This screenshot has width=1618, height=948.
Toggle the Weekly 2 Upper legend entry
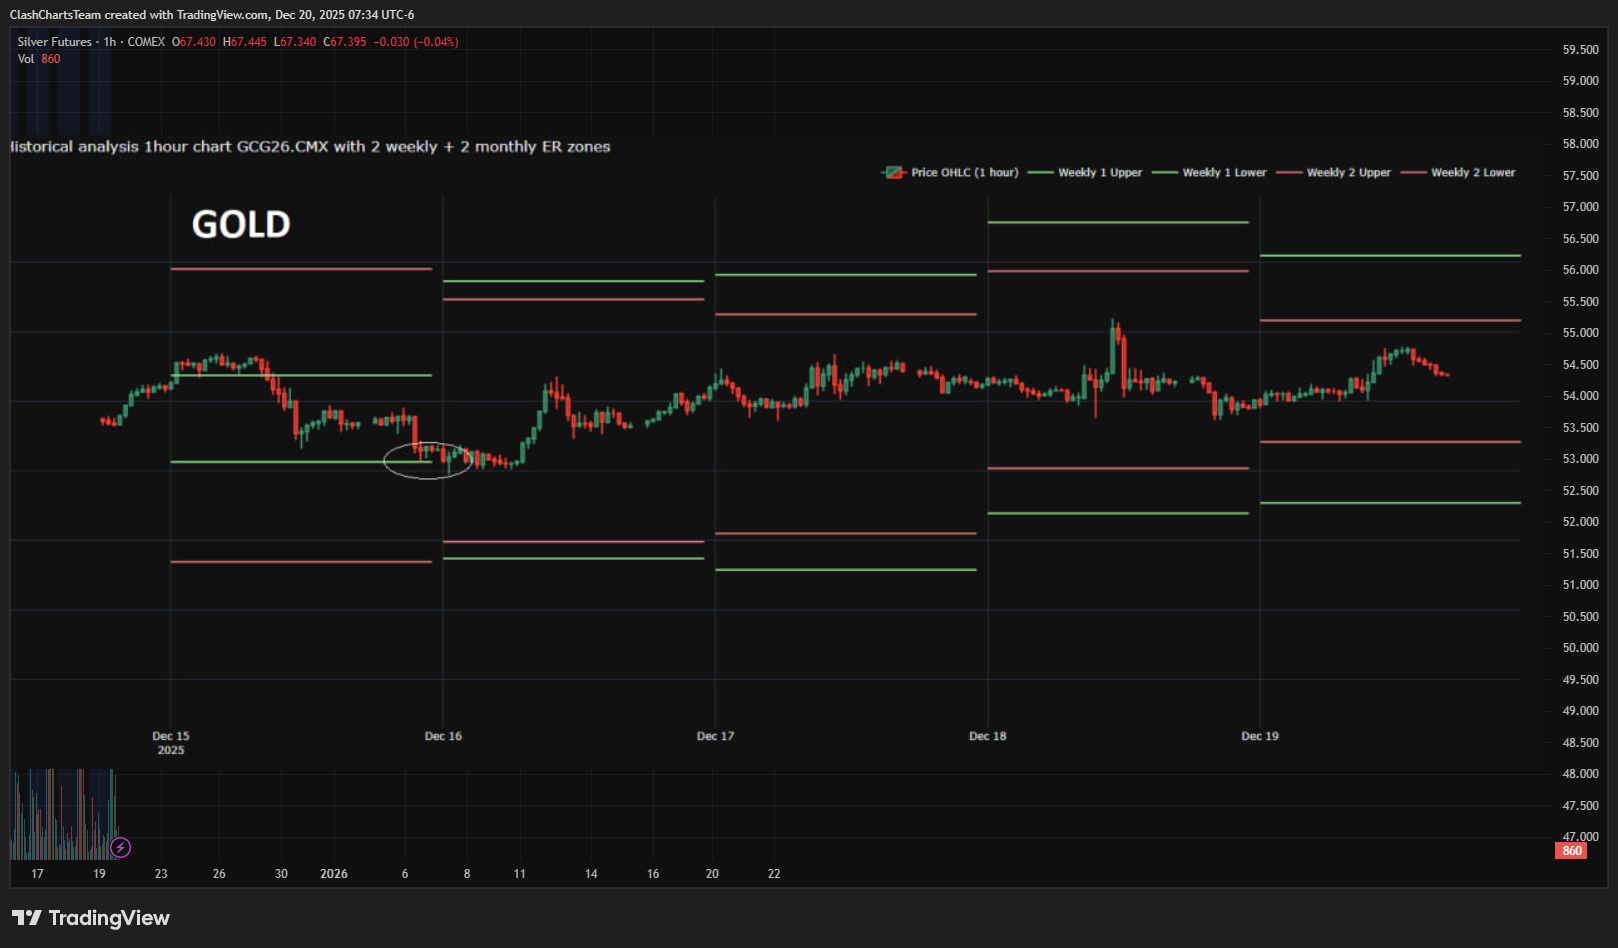coord(1333,173)
